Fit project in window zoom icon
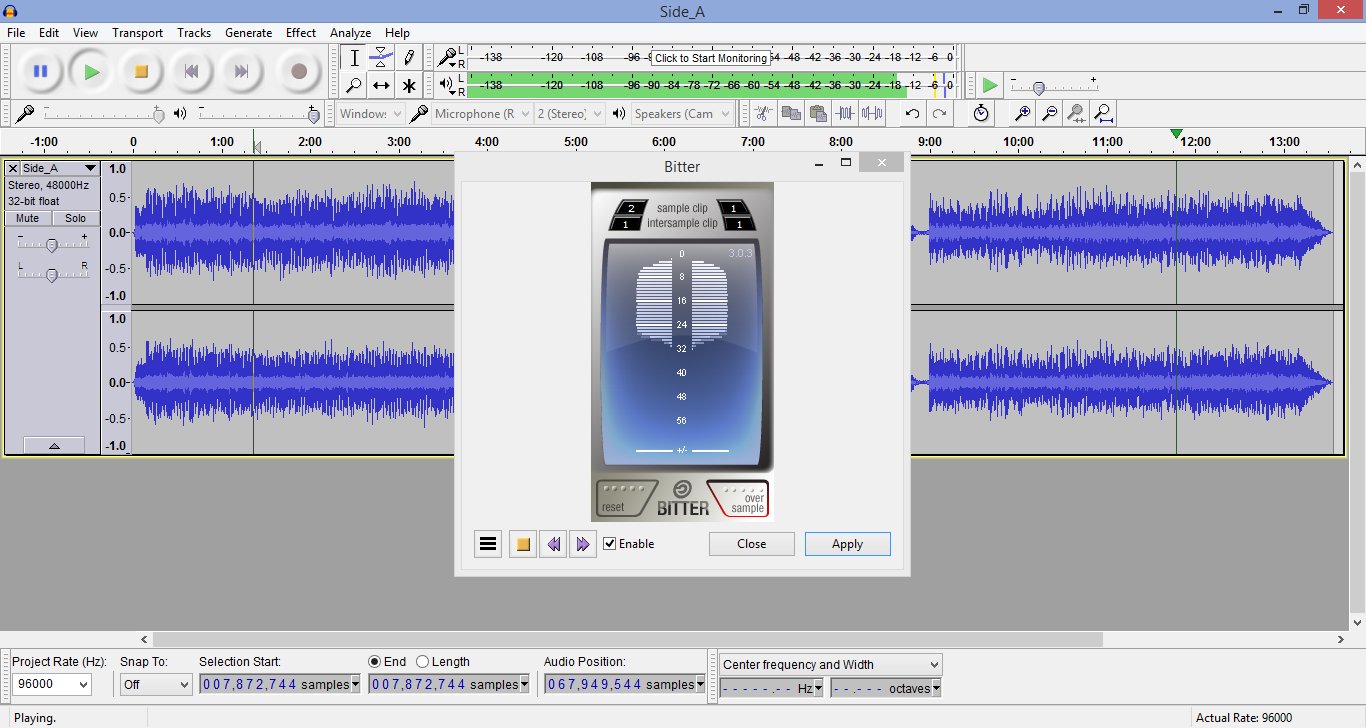The image size is (1366, 728). coord(1103,113)
